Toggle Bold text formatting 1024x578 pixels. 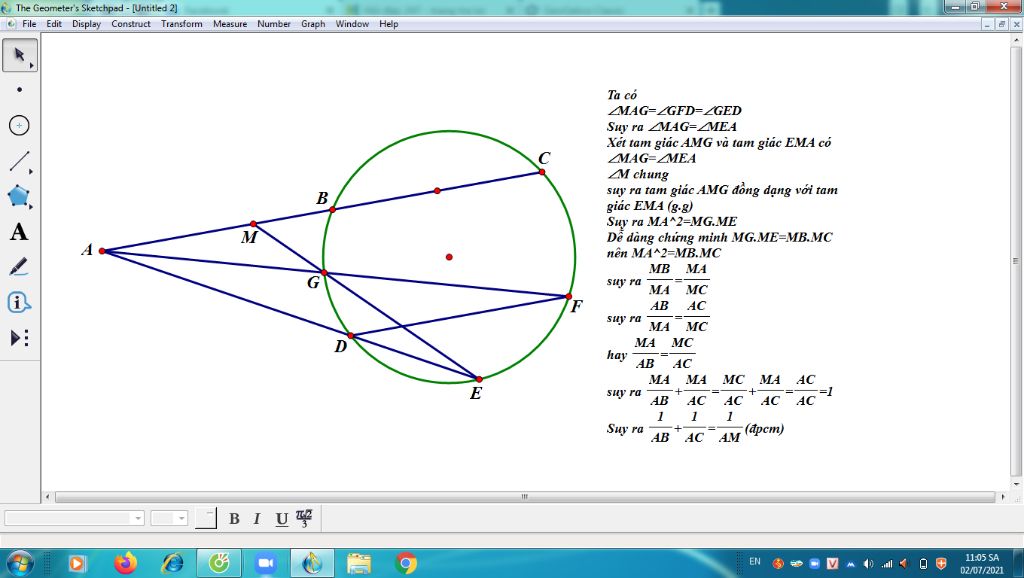[234, 519]
